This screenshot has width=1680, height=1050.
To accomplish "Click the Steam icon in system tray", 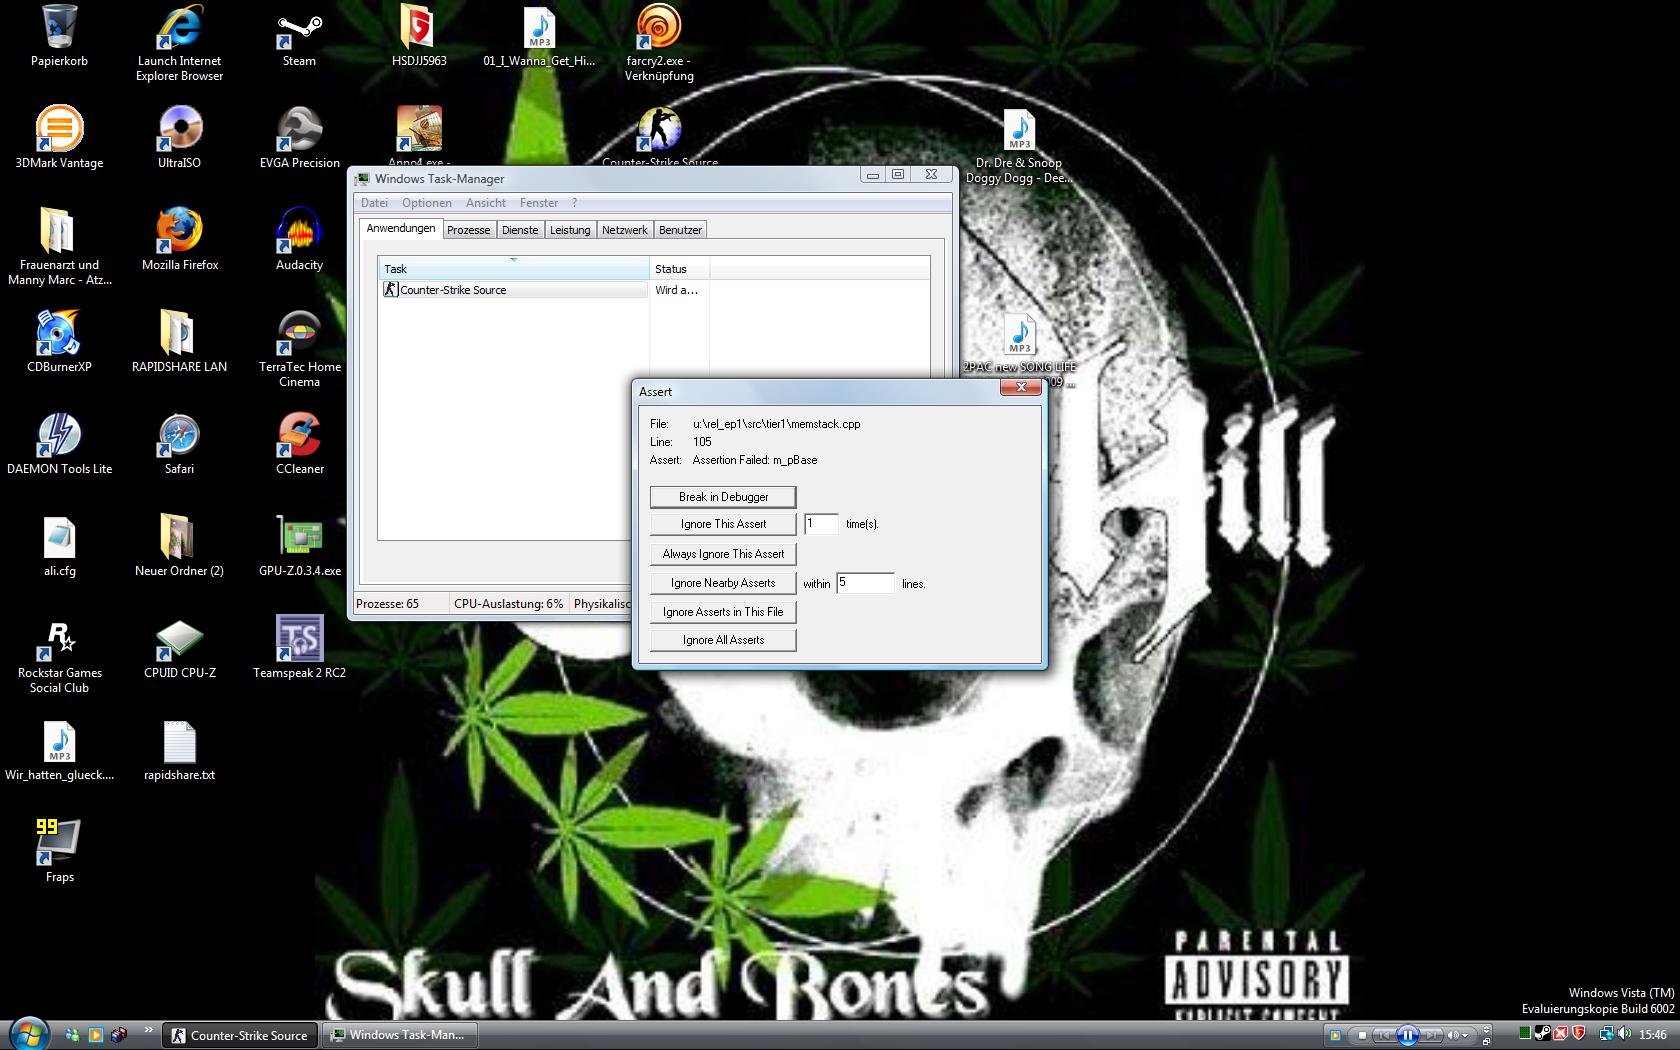I will [x=1542, y=1034].
